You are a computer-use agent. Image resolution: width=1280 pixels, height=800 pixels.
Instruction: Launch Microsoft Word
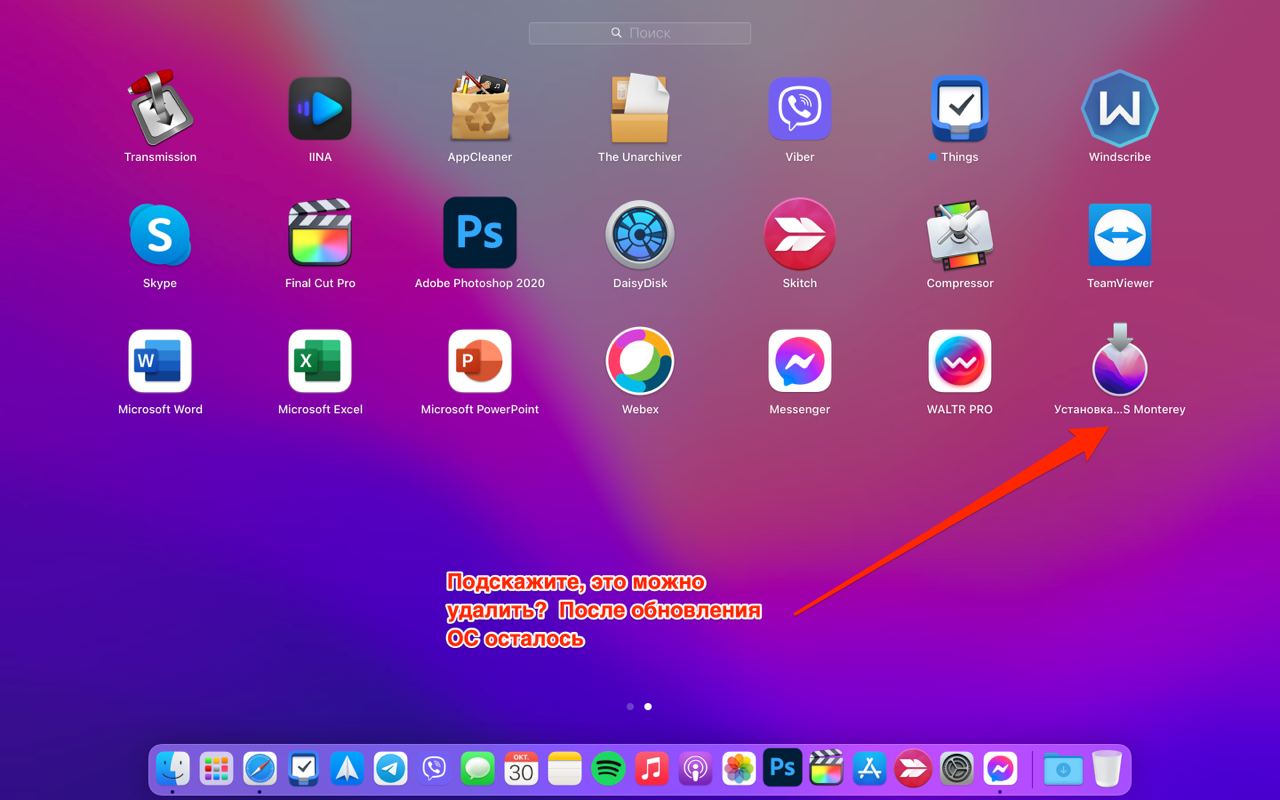pyautogui.click(x=160, y=360)
